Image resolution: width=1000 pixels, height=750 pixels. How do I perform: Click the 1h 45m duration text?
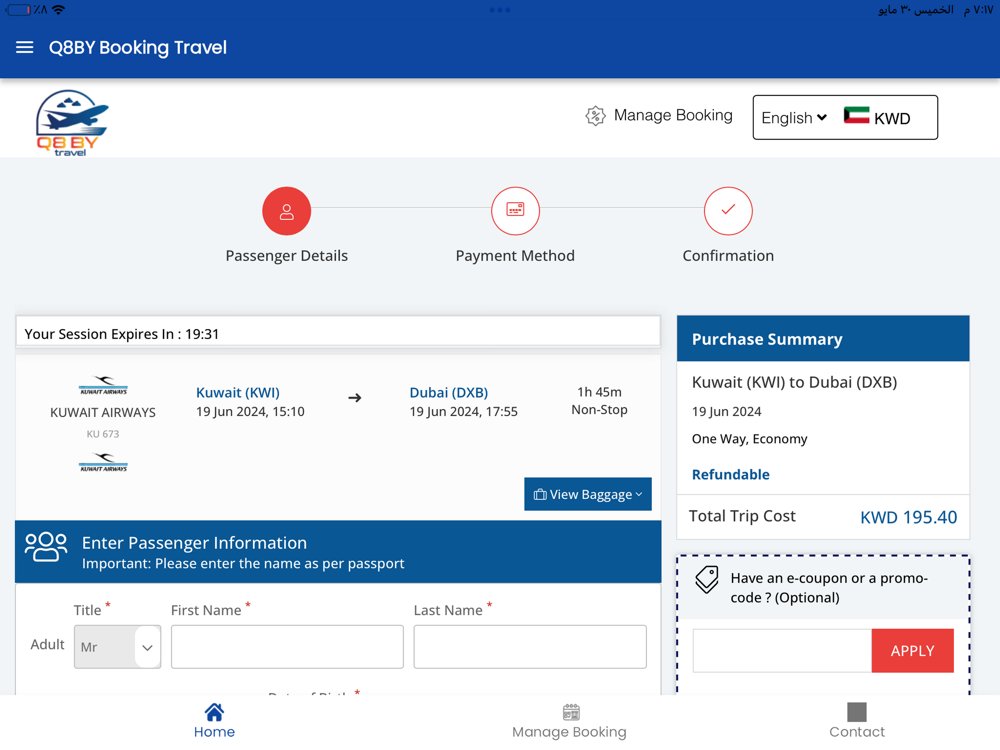pos(599,392)
